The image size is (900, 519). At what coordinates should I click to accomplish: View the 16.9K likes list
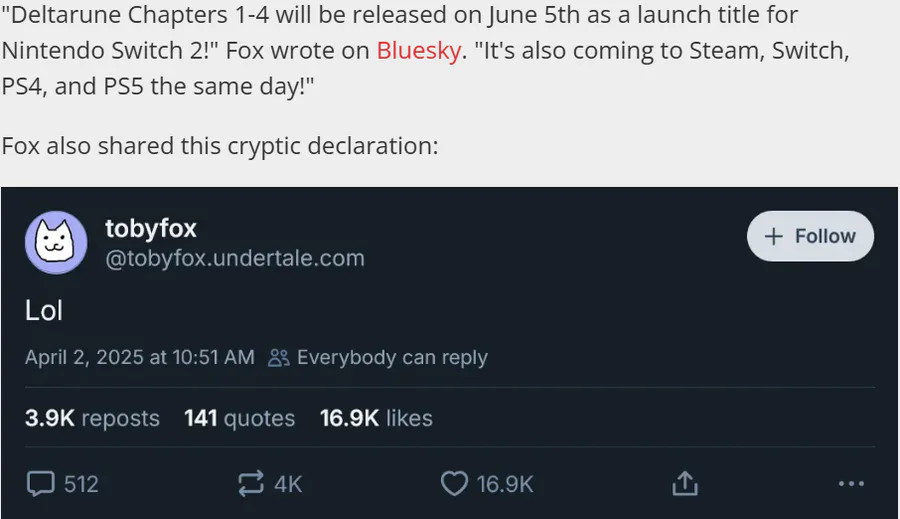[376, 418]
